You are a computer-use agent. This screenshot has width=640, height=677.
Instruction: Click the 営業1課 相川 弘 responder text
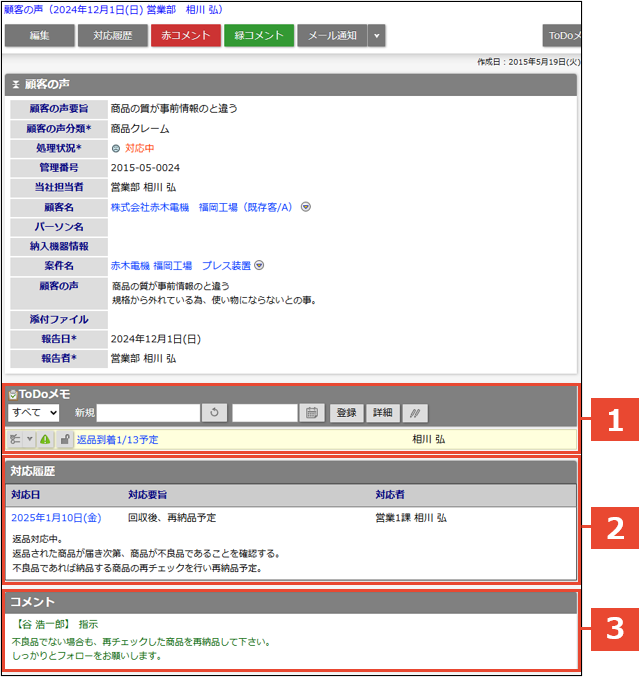(411, 518)
